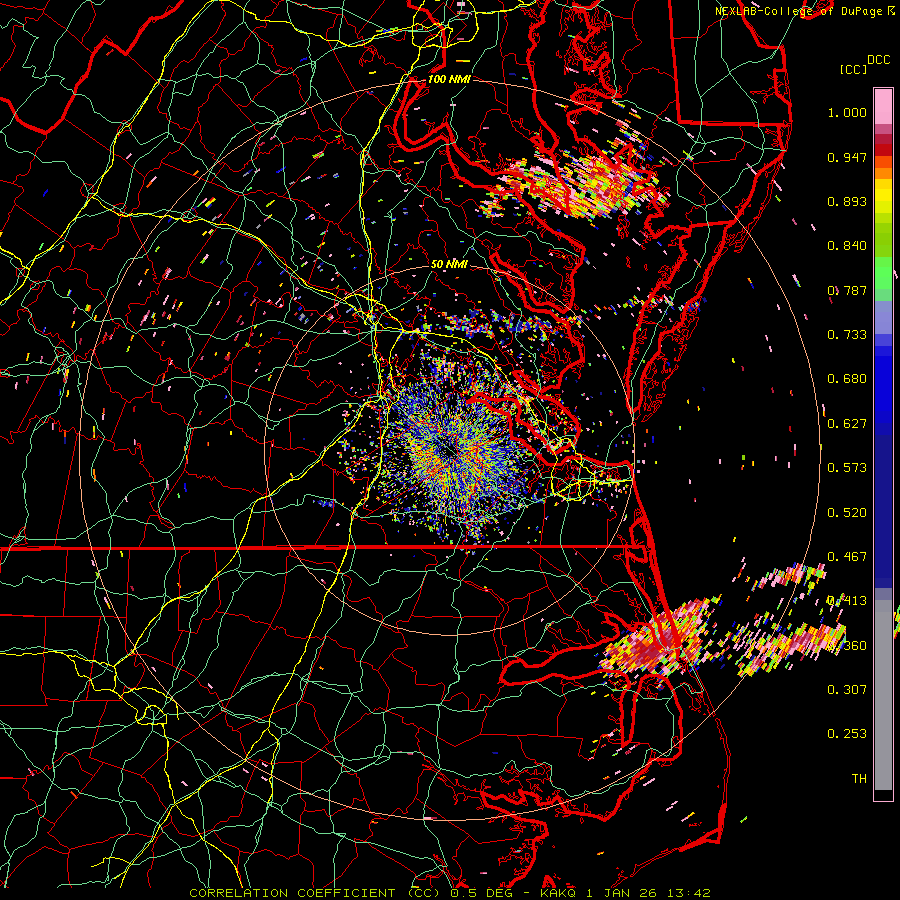
Task: Click the KAKQ station identifier
Action: click(560, 893)
